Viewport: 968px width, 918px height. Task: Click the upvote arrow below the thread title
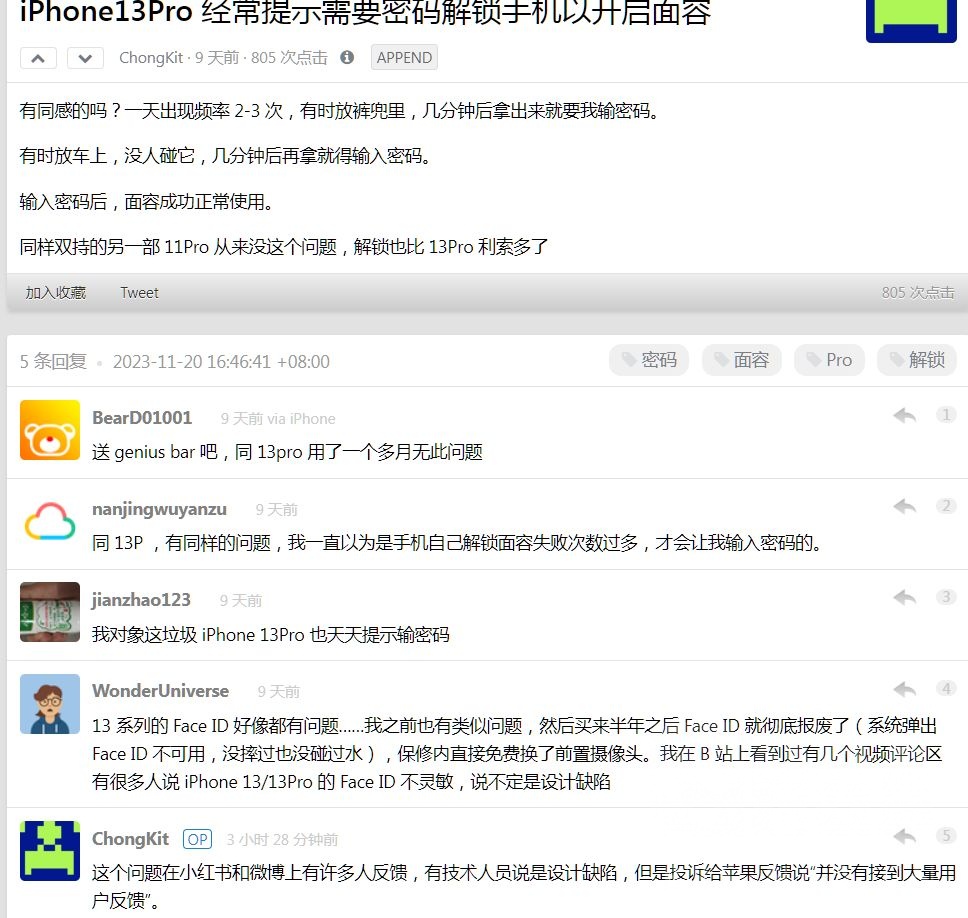(38, 58)
